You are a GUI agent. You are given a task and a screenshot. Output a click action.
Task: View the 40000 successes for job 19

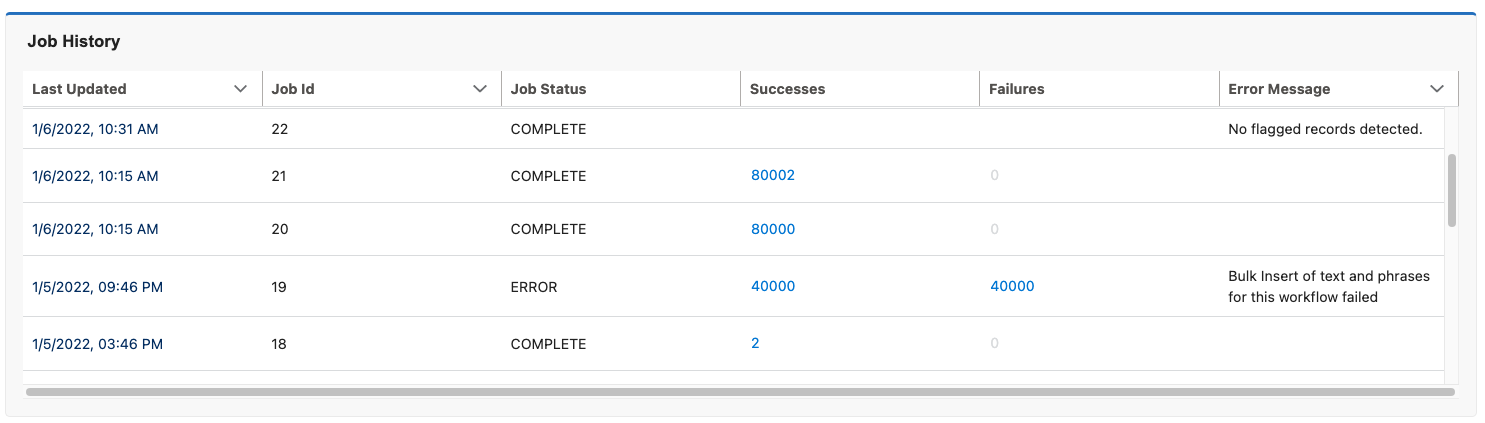click(772, 286)
